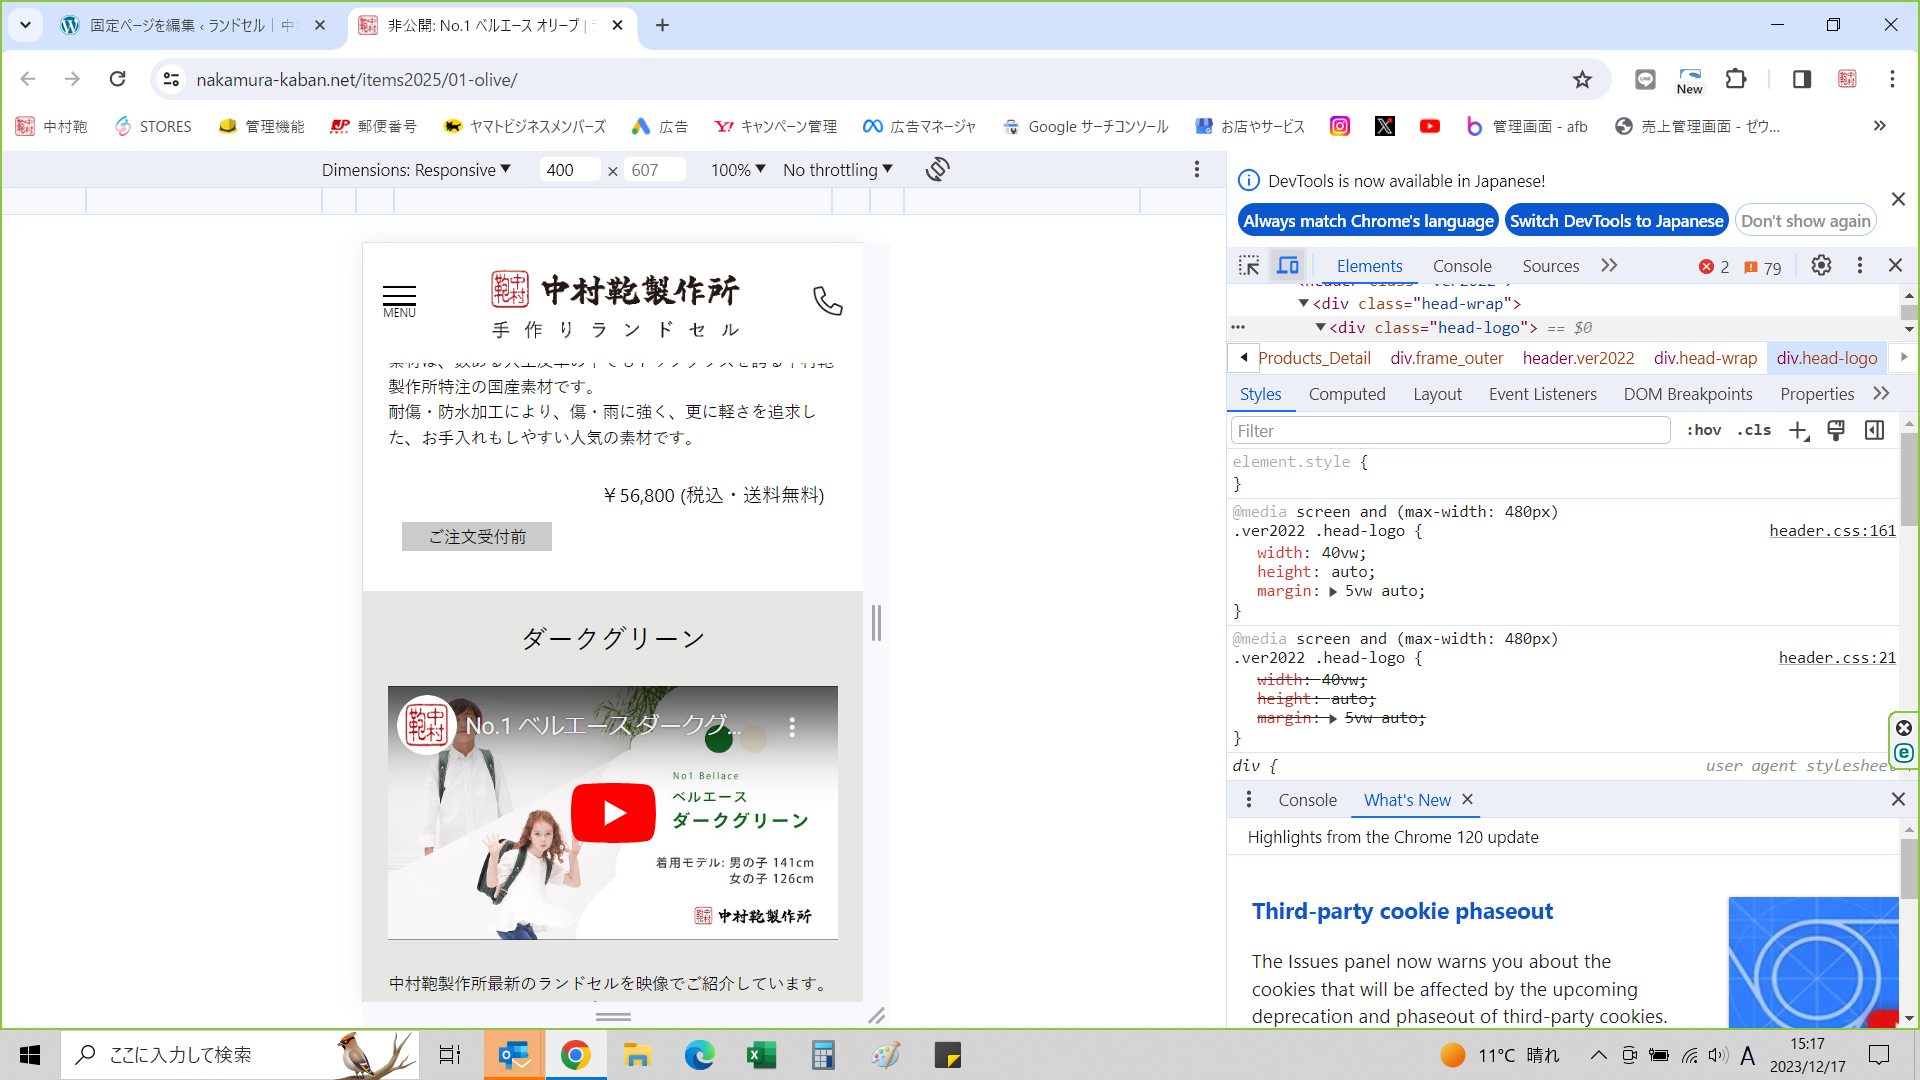
Task: Toggle the computed styles sidebar icon
Action: coord(1874,430)
